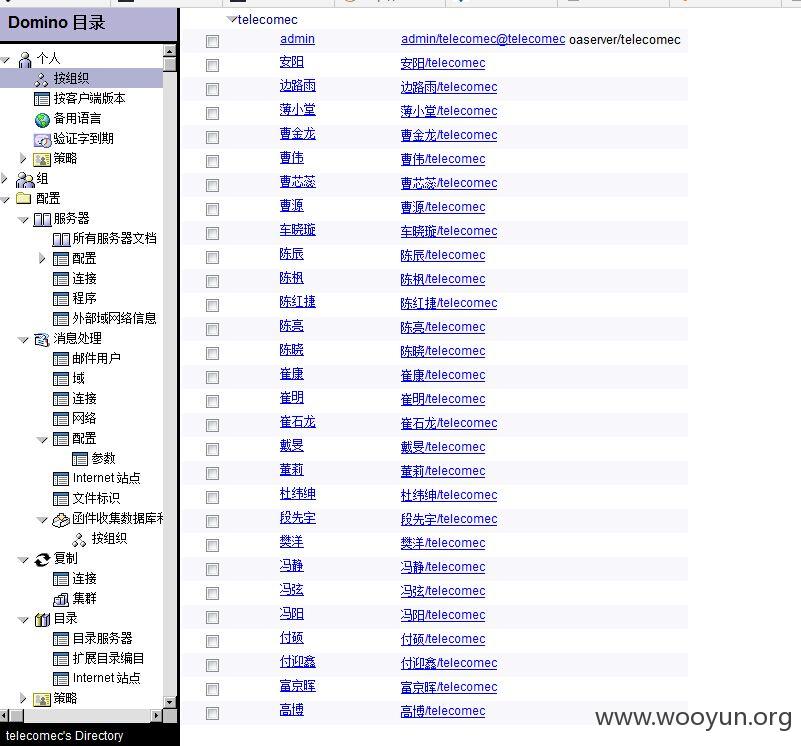
Task: Open 陈红捷/telecomec link
Action: click(449, 303)
